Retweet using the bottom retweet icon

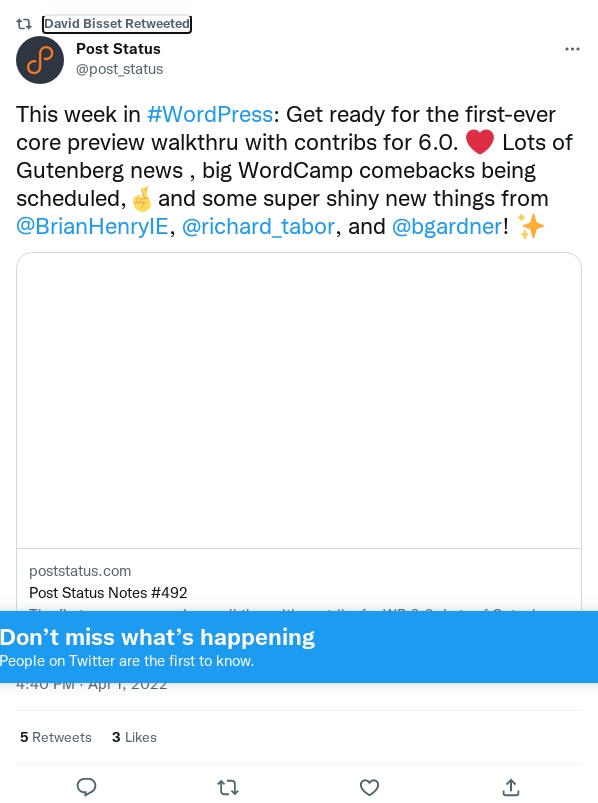coord(228,787)
